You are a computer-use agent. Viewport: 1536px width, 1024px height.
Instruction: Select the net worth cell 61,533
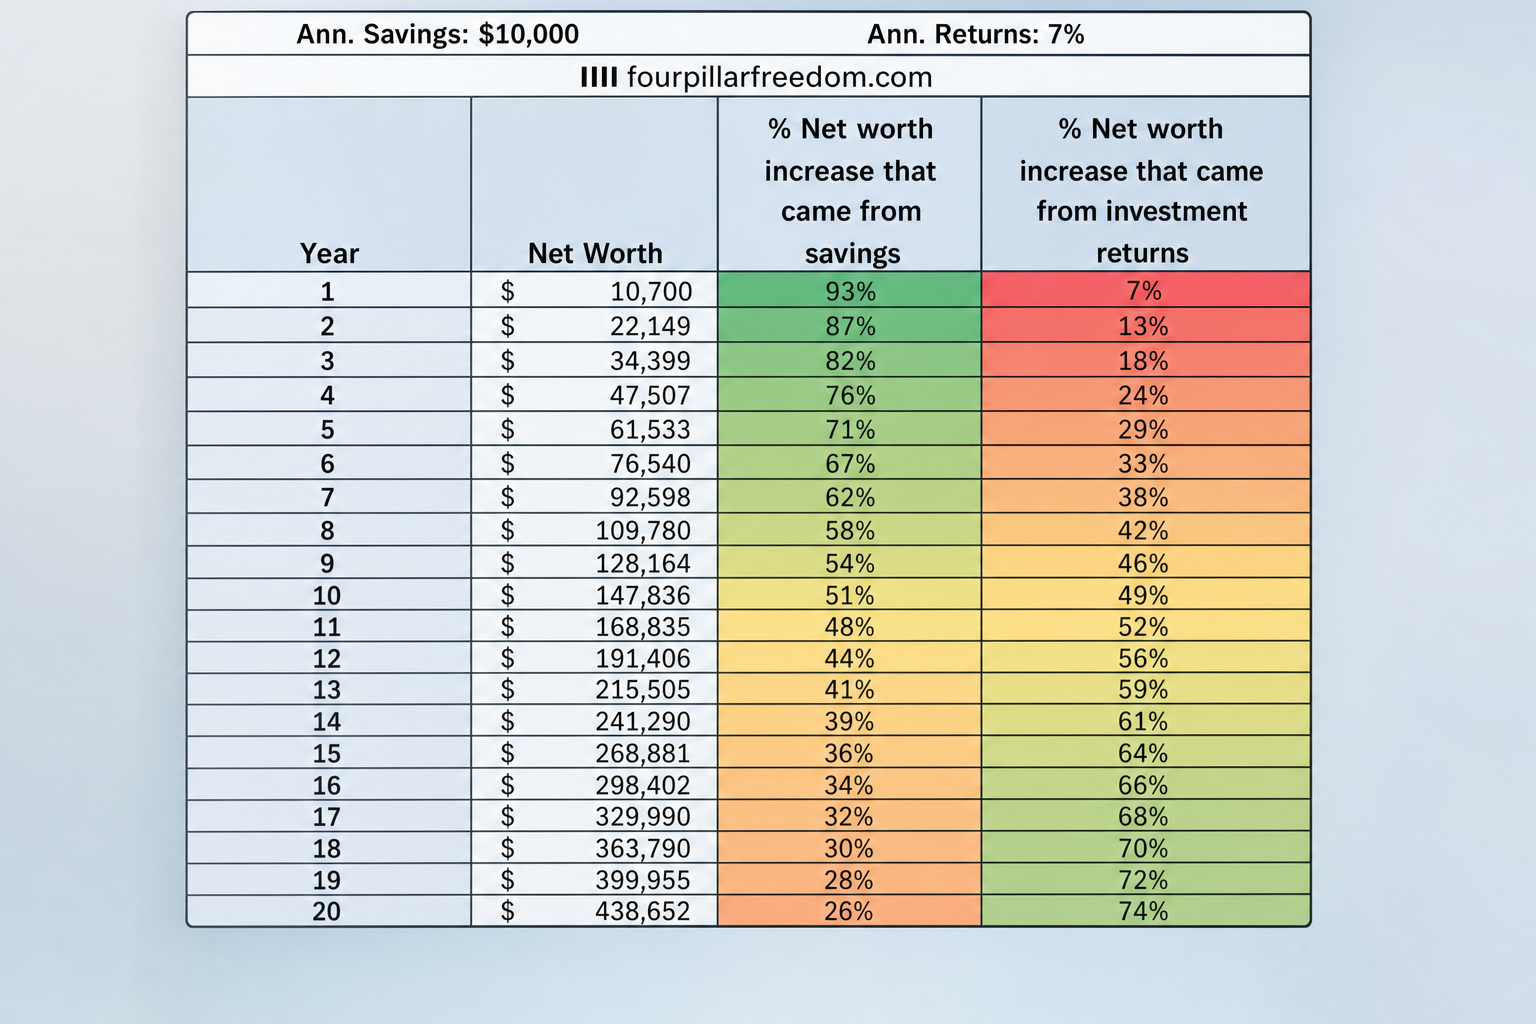tap(595, 429)
